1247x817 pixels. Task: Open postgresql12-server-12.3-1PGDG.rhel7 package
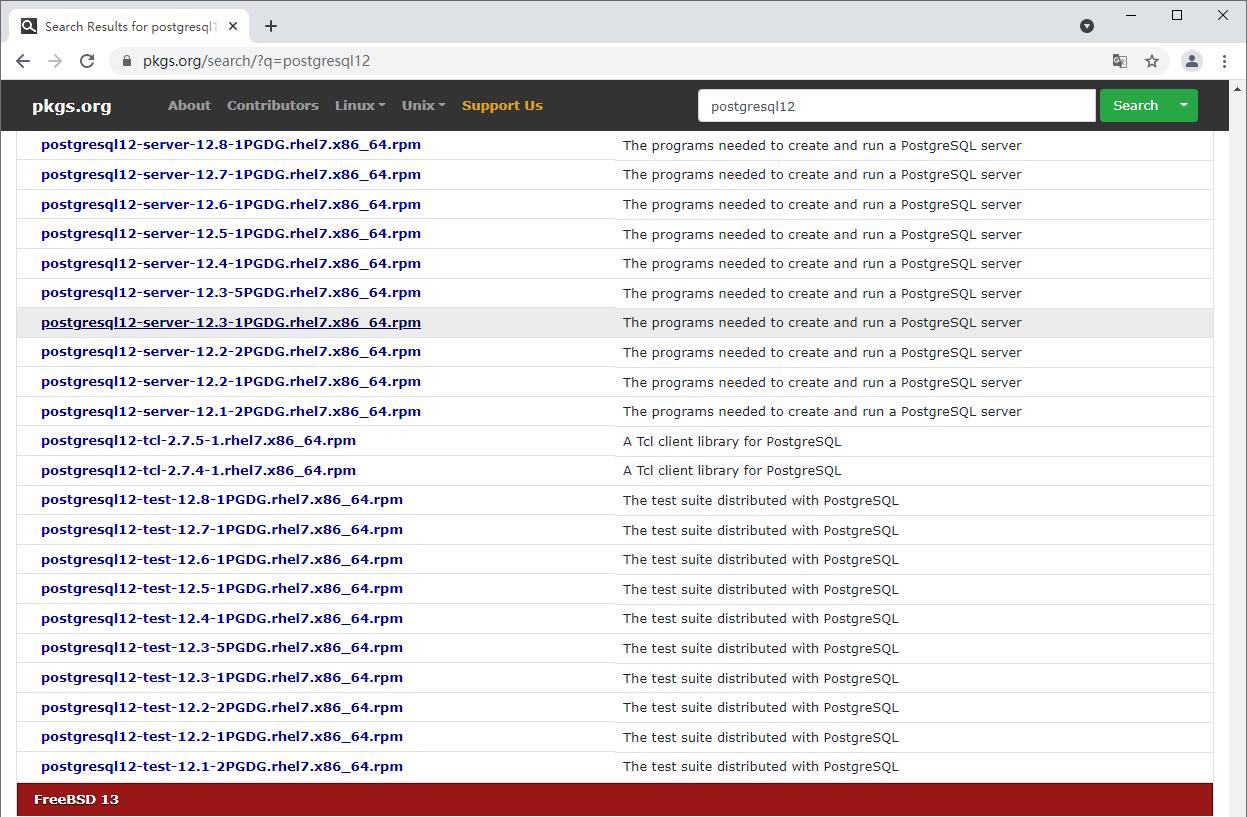(x=231, y=322)
